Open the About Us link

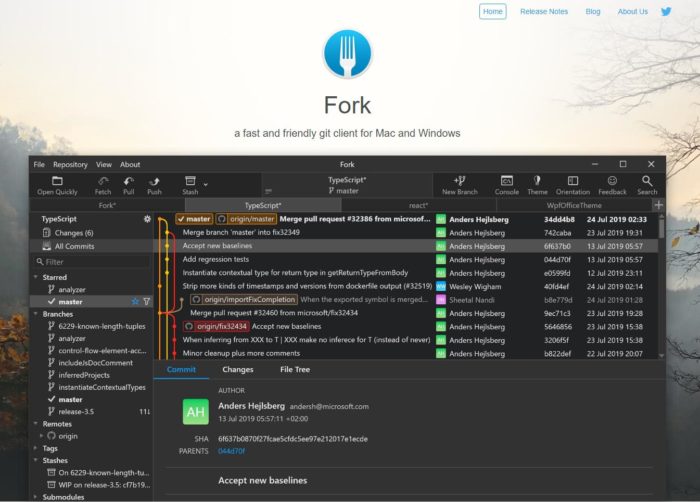click(633, 12)
